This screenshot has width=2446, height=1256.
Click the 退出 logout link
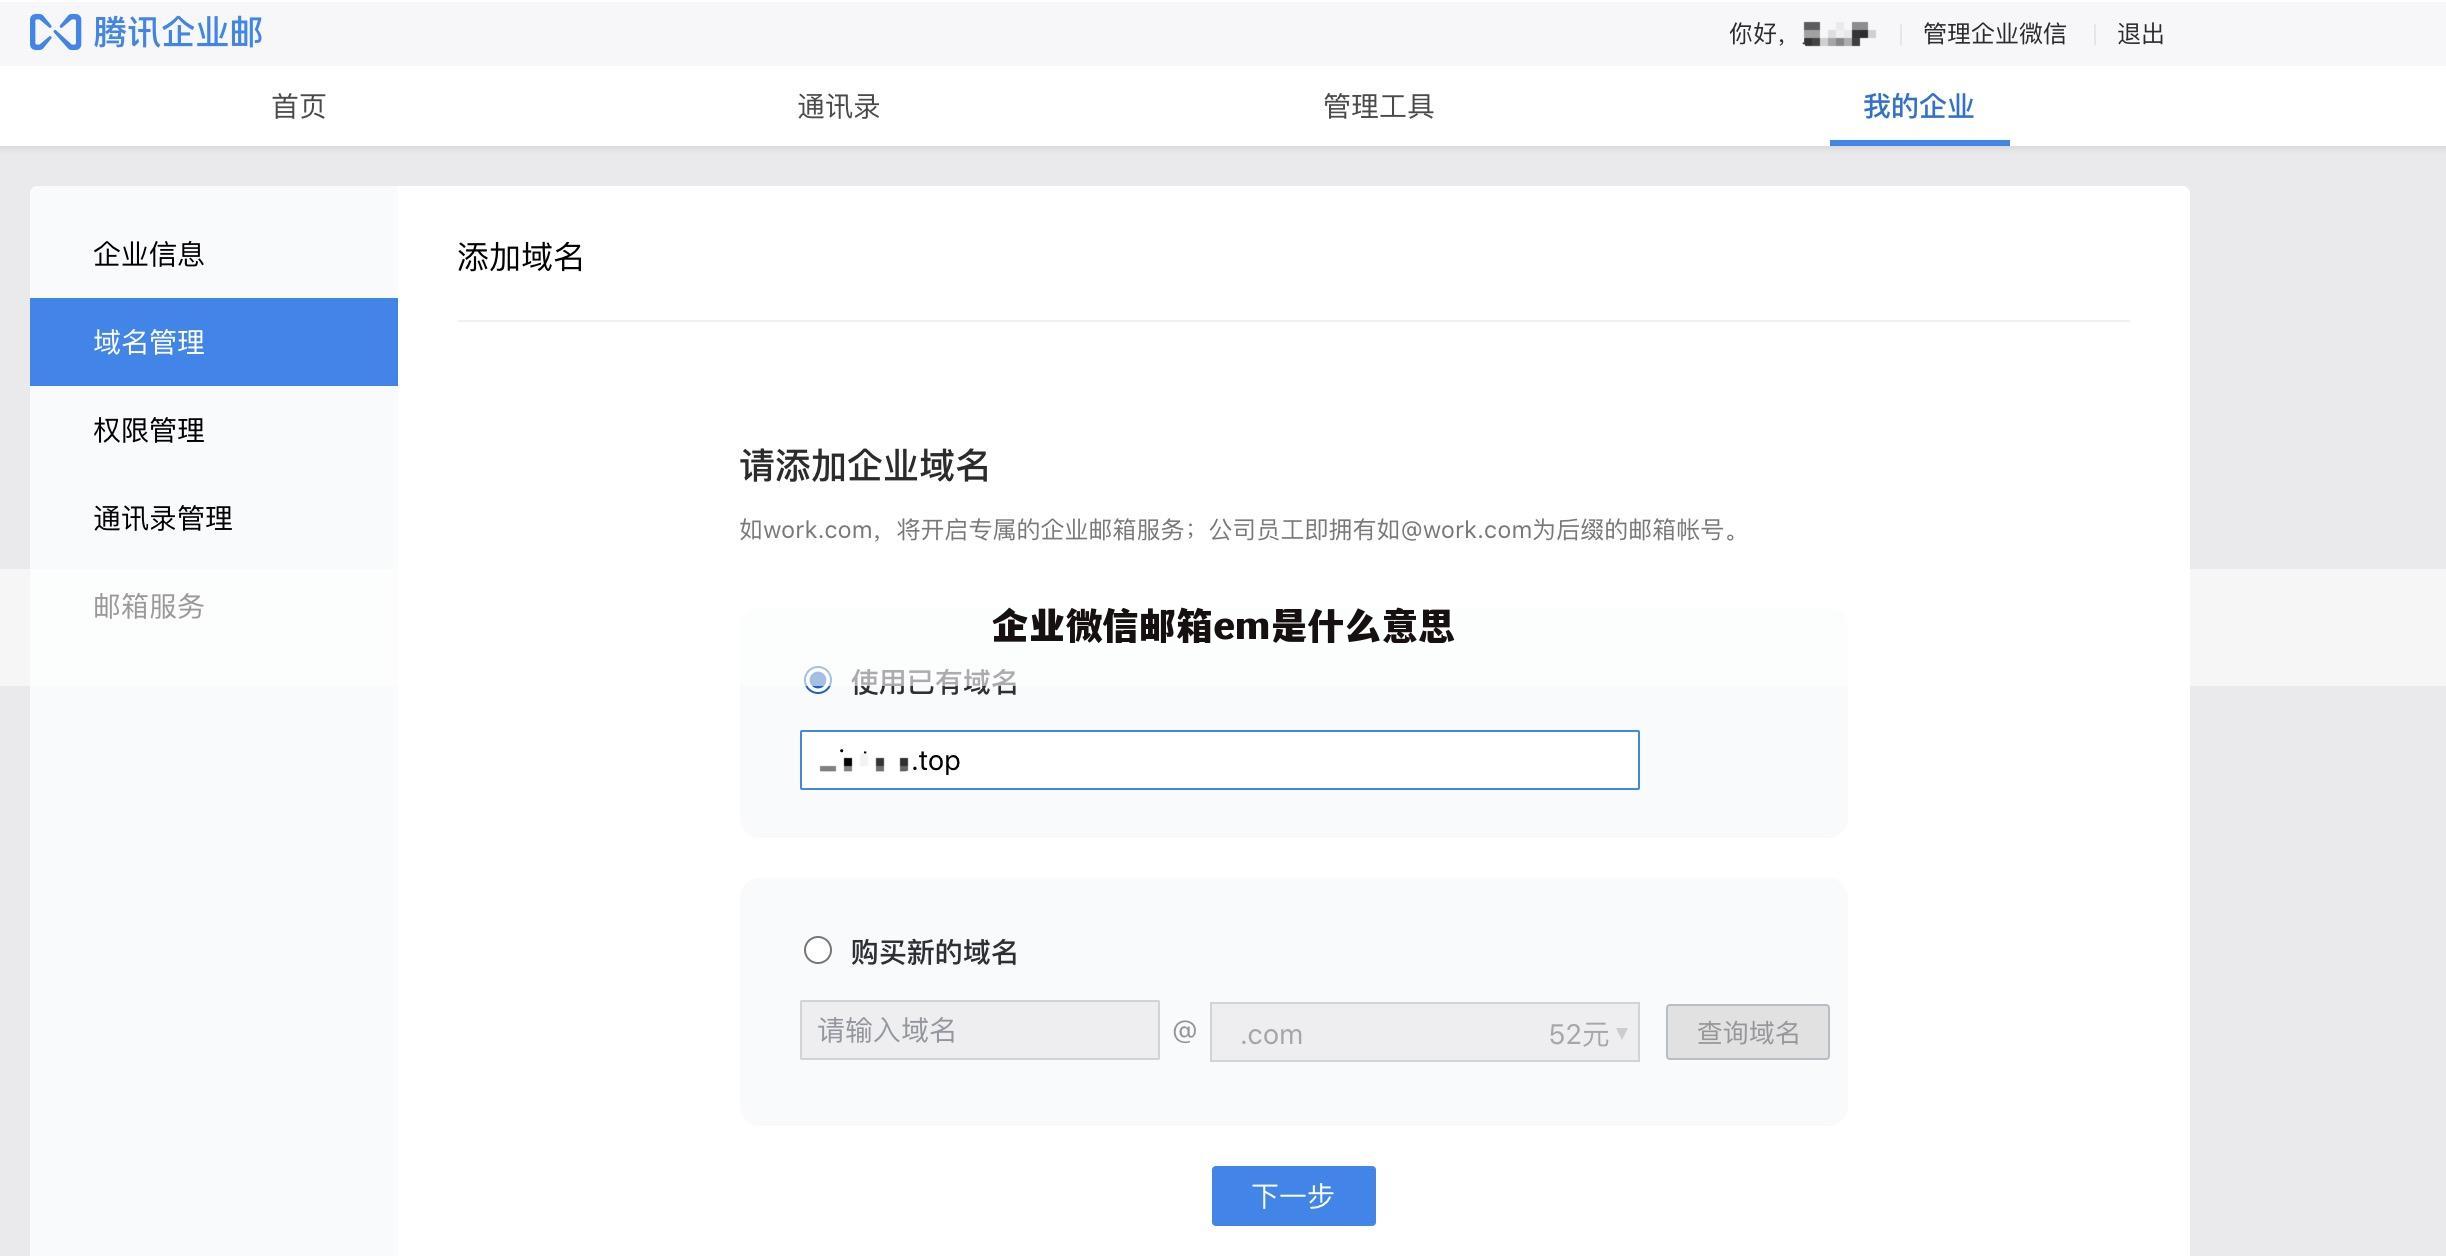tap(2141, 34)
